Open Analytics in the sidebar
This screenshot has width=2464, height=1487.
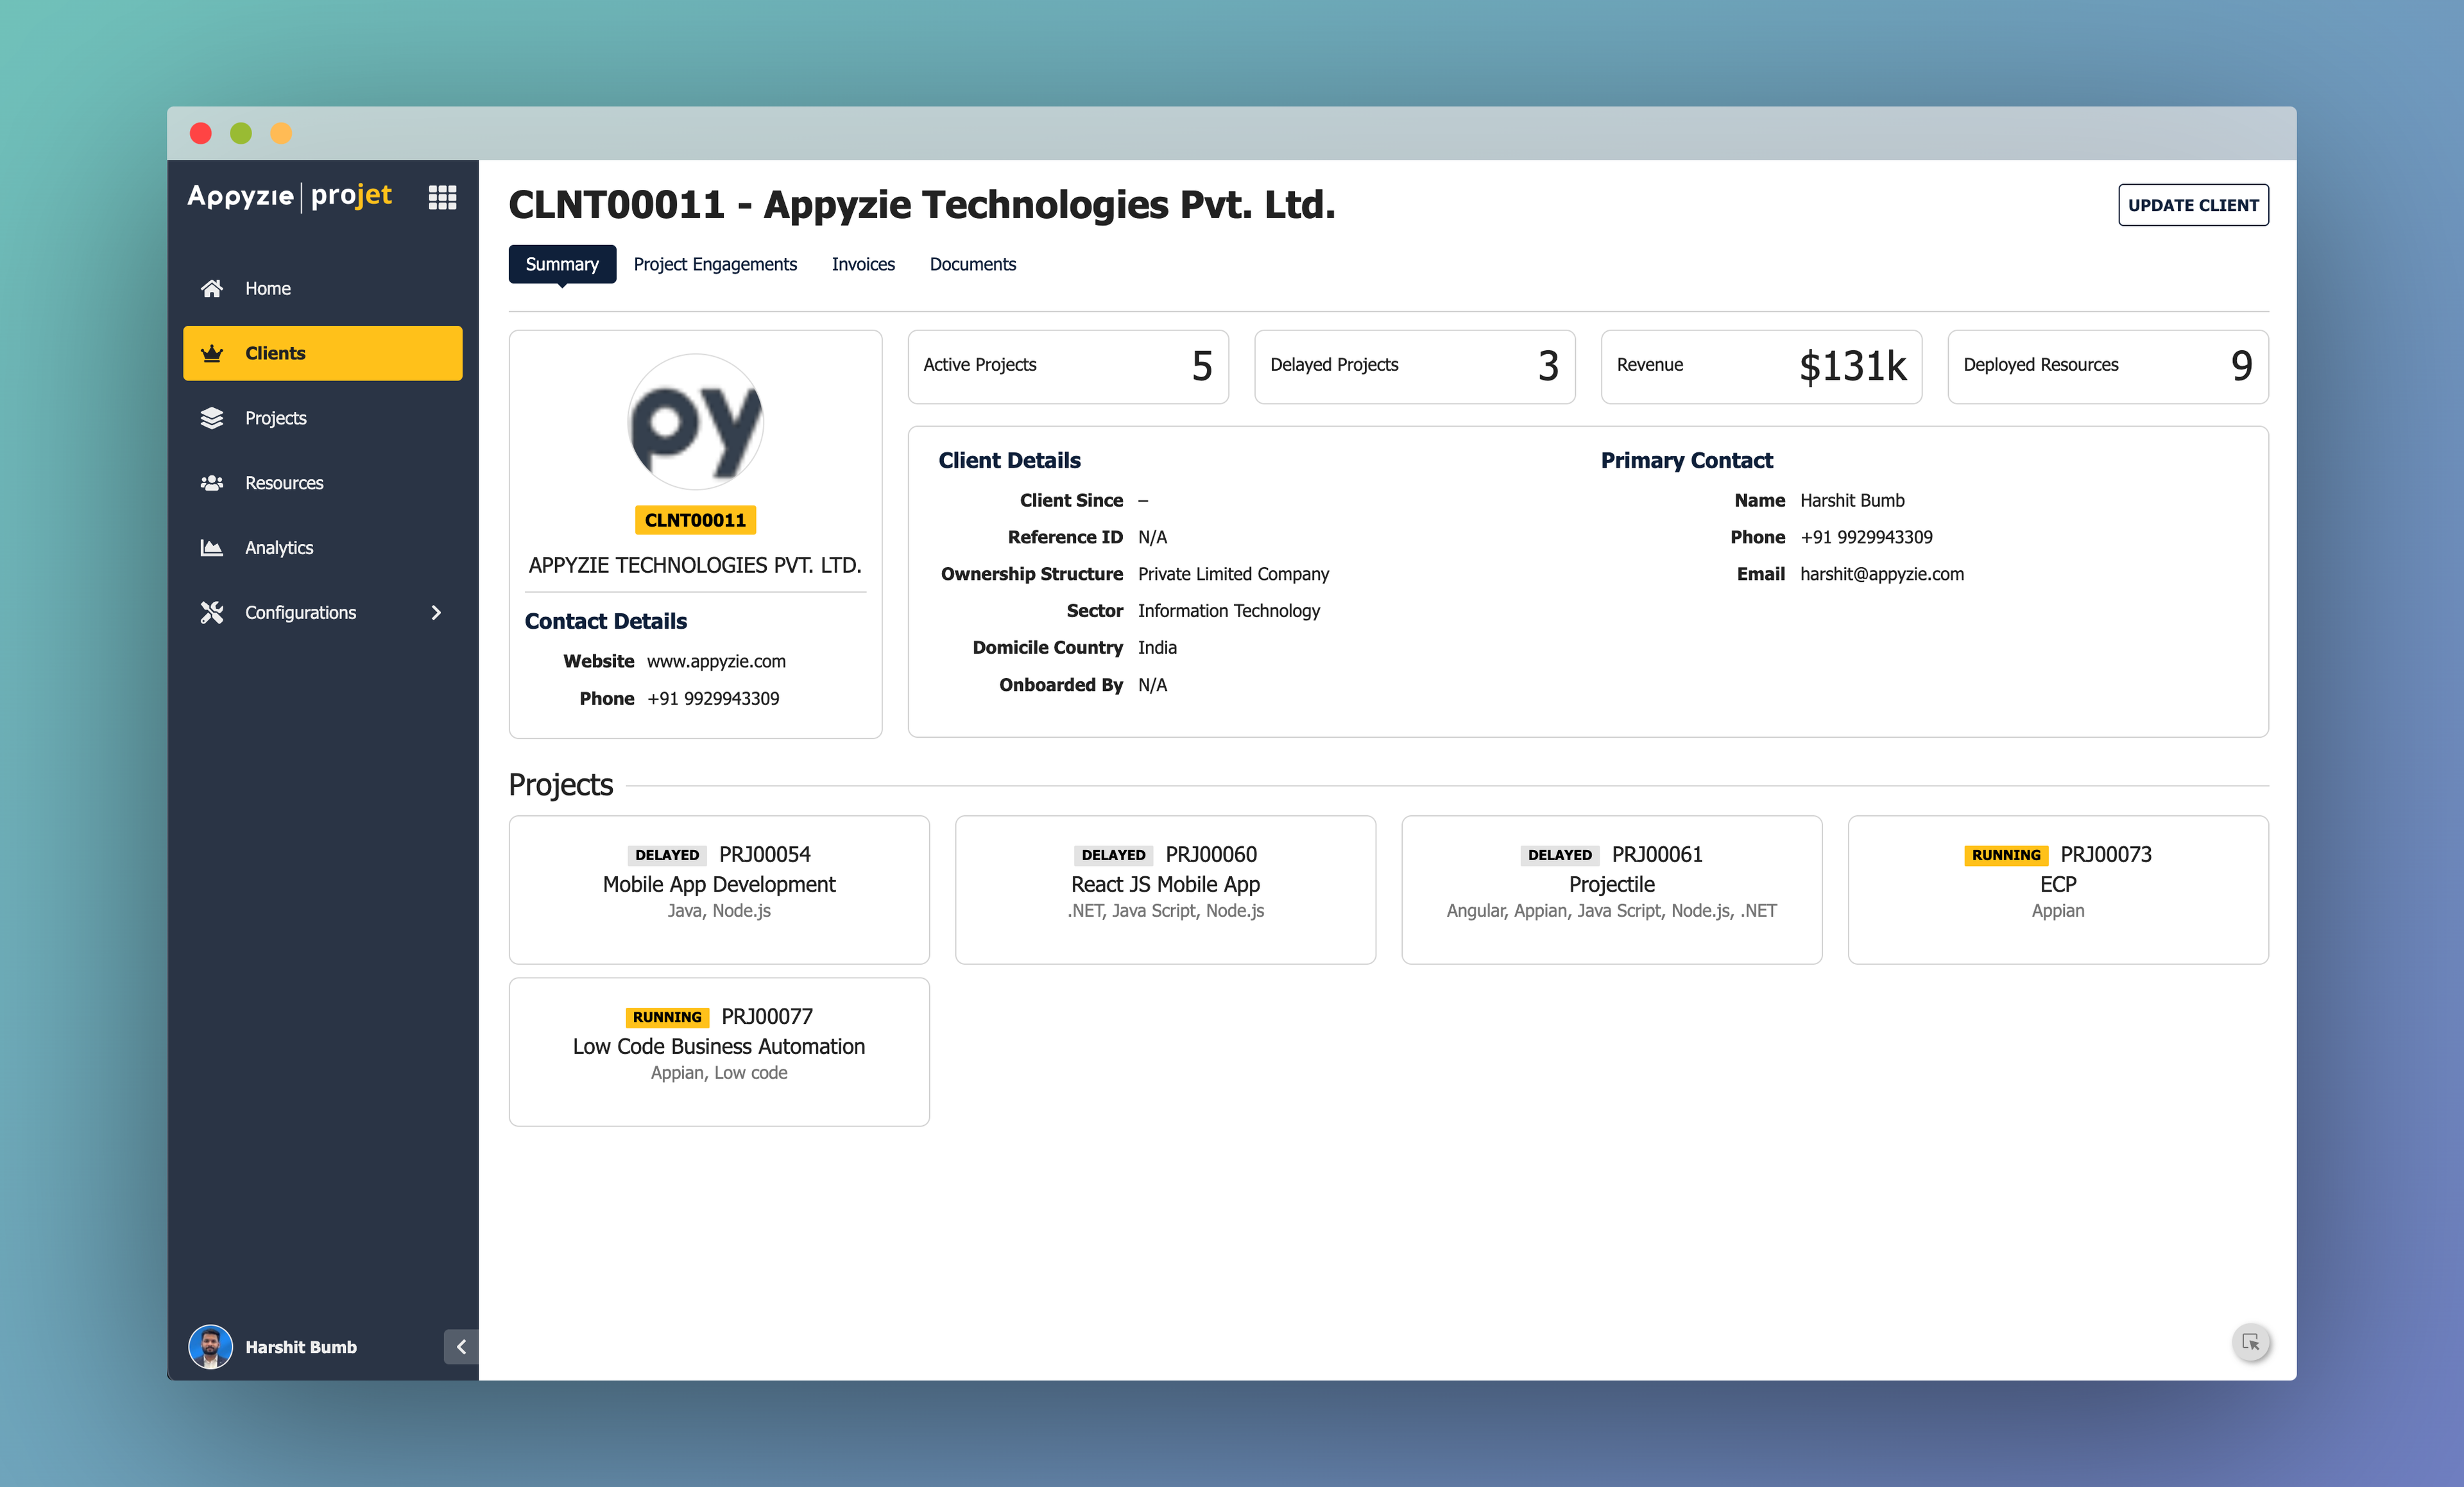[323, 548]
